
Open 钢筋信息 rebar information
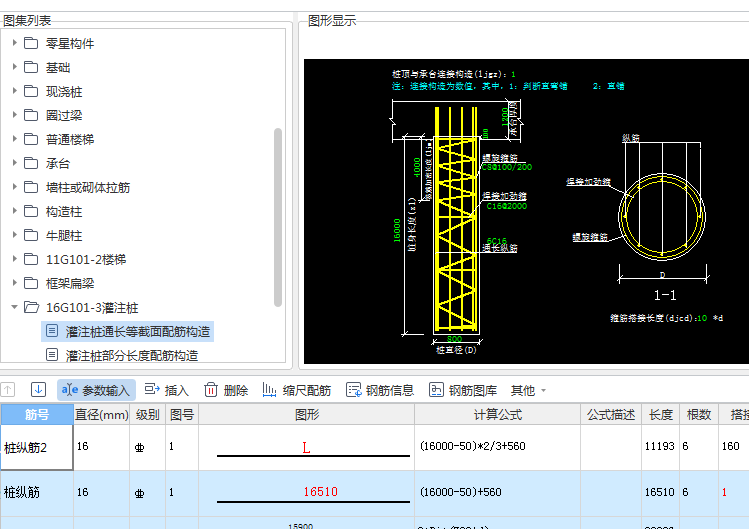click(x=380, y=390)
